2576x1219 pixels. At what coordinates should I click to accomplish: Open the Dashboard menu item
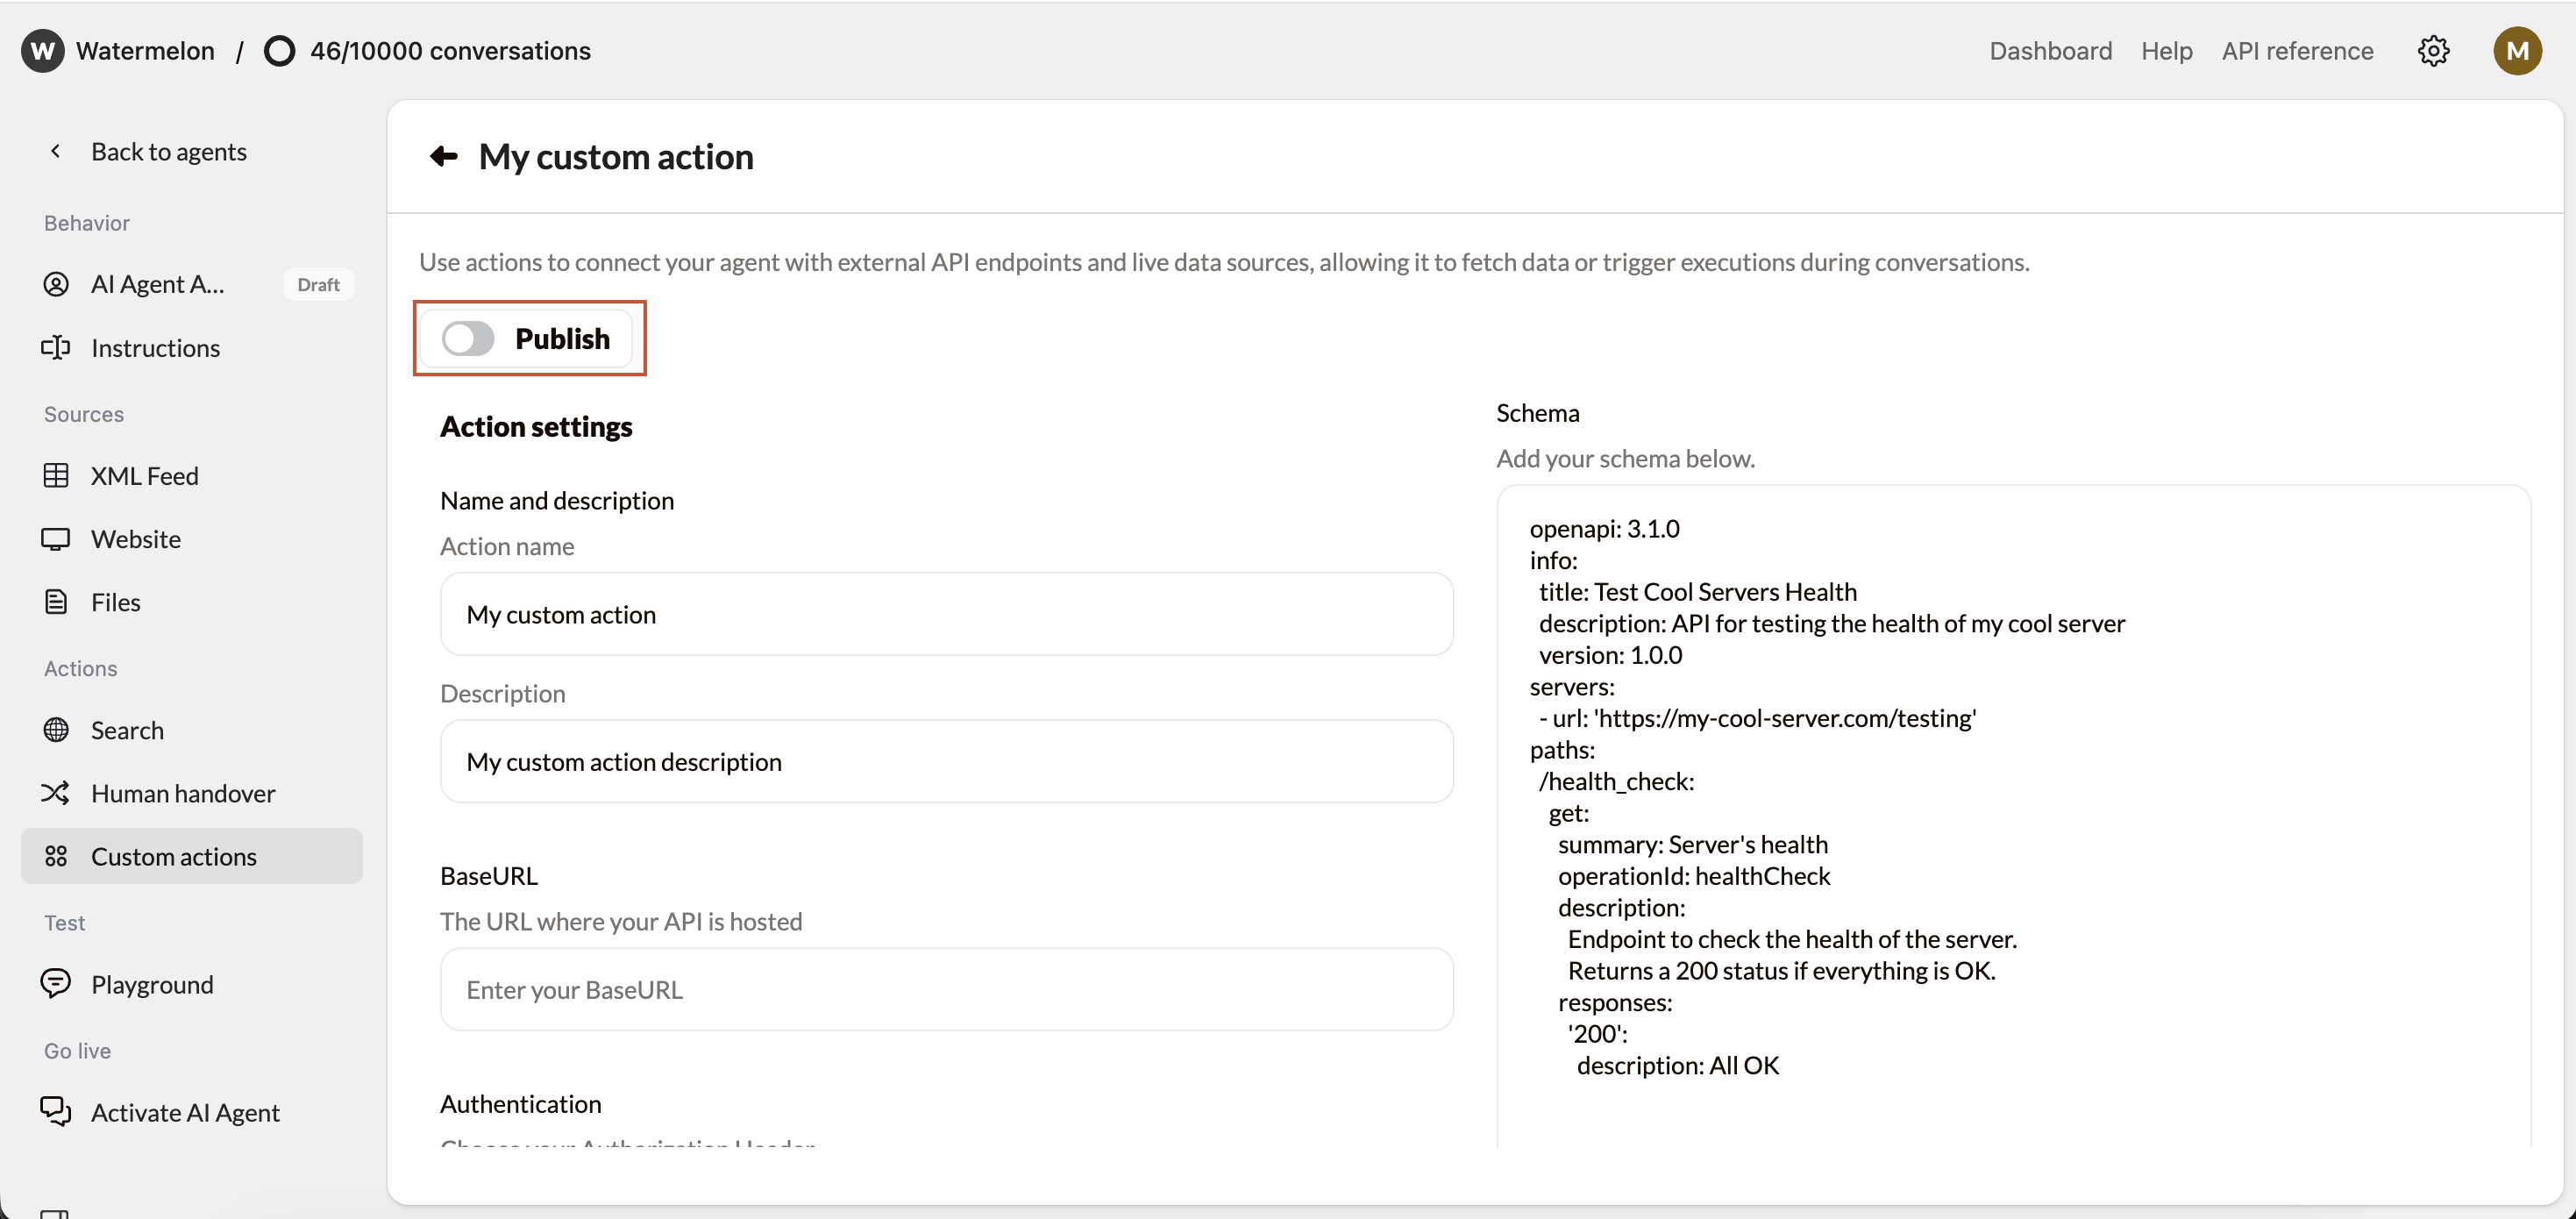(x=2050, y=50)
